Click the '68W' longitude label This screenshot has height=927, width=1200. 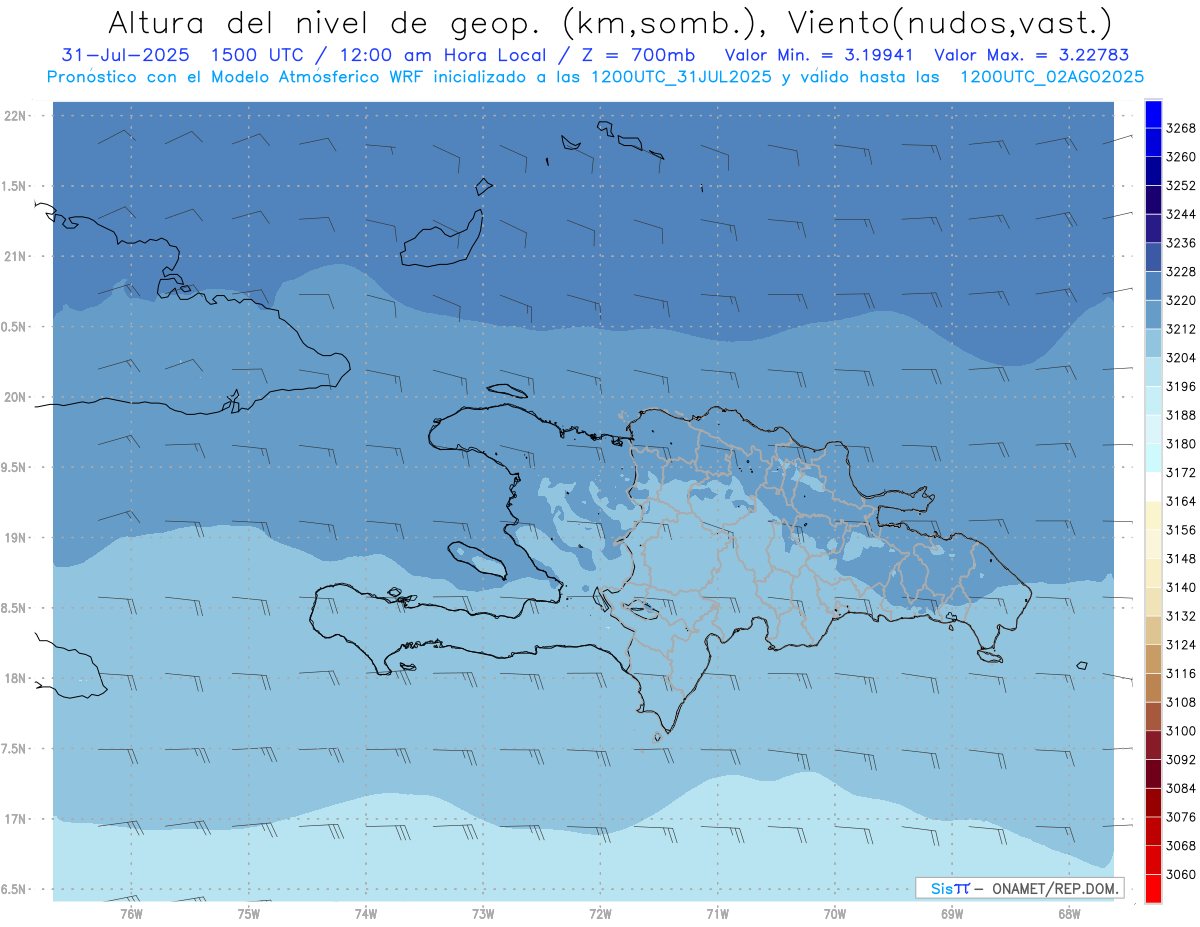[x=1069, y=913]
